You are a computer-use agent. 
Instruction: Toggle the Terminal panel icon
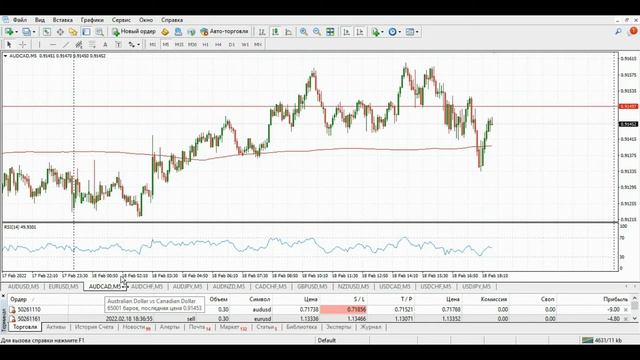point(86,32)
